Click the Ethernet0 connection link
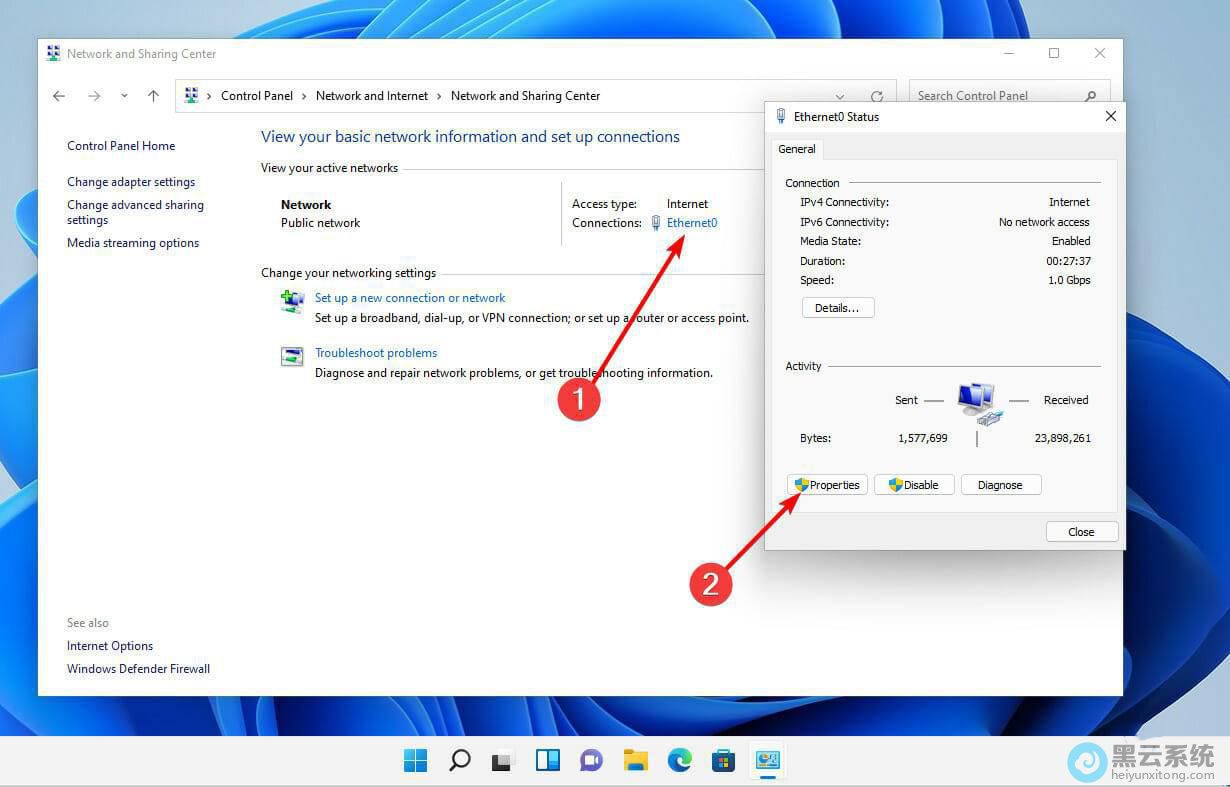1230x787 pixels. click(691, 223)
